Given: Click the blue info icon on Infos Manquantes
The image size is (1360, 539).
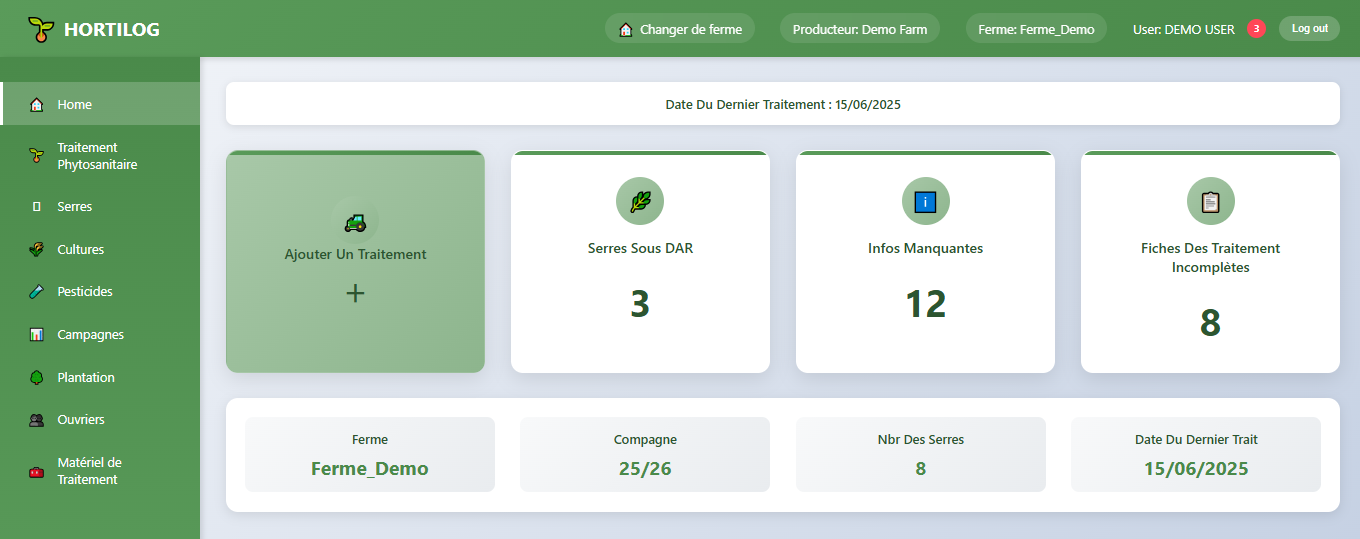Looking at the screenshot, I should pyautogui.click(x=926, y=202).
